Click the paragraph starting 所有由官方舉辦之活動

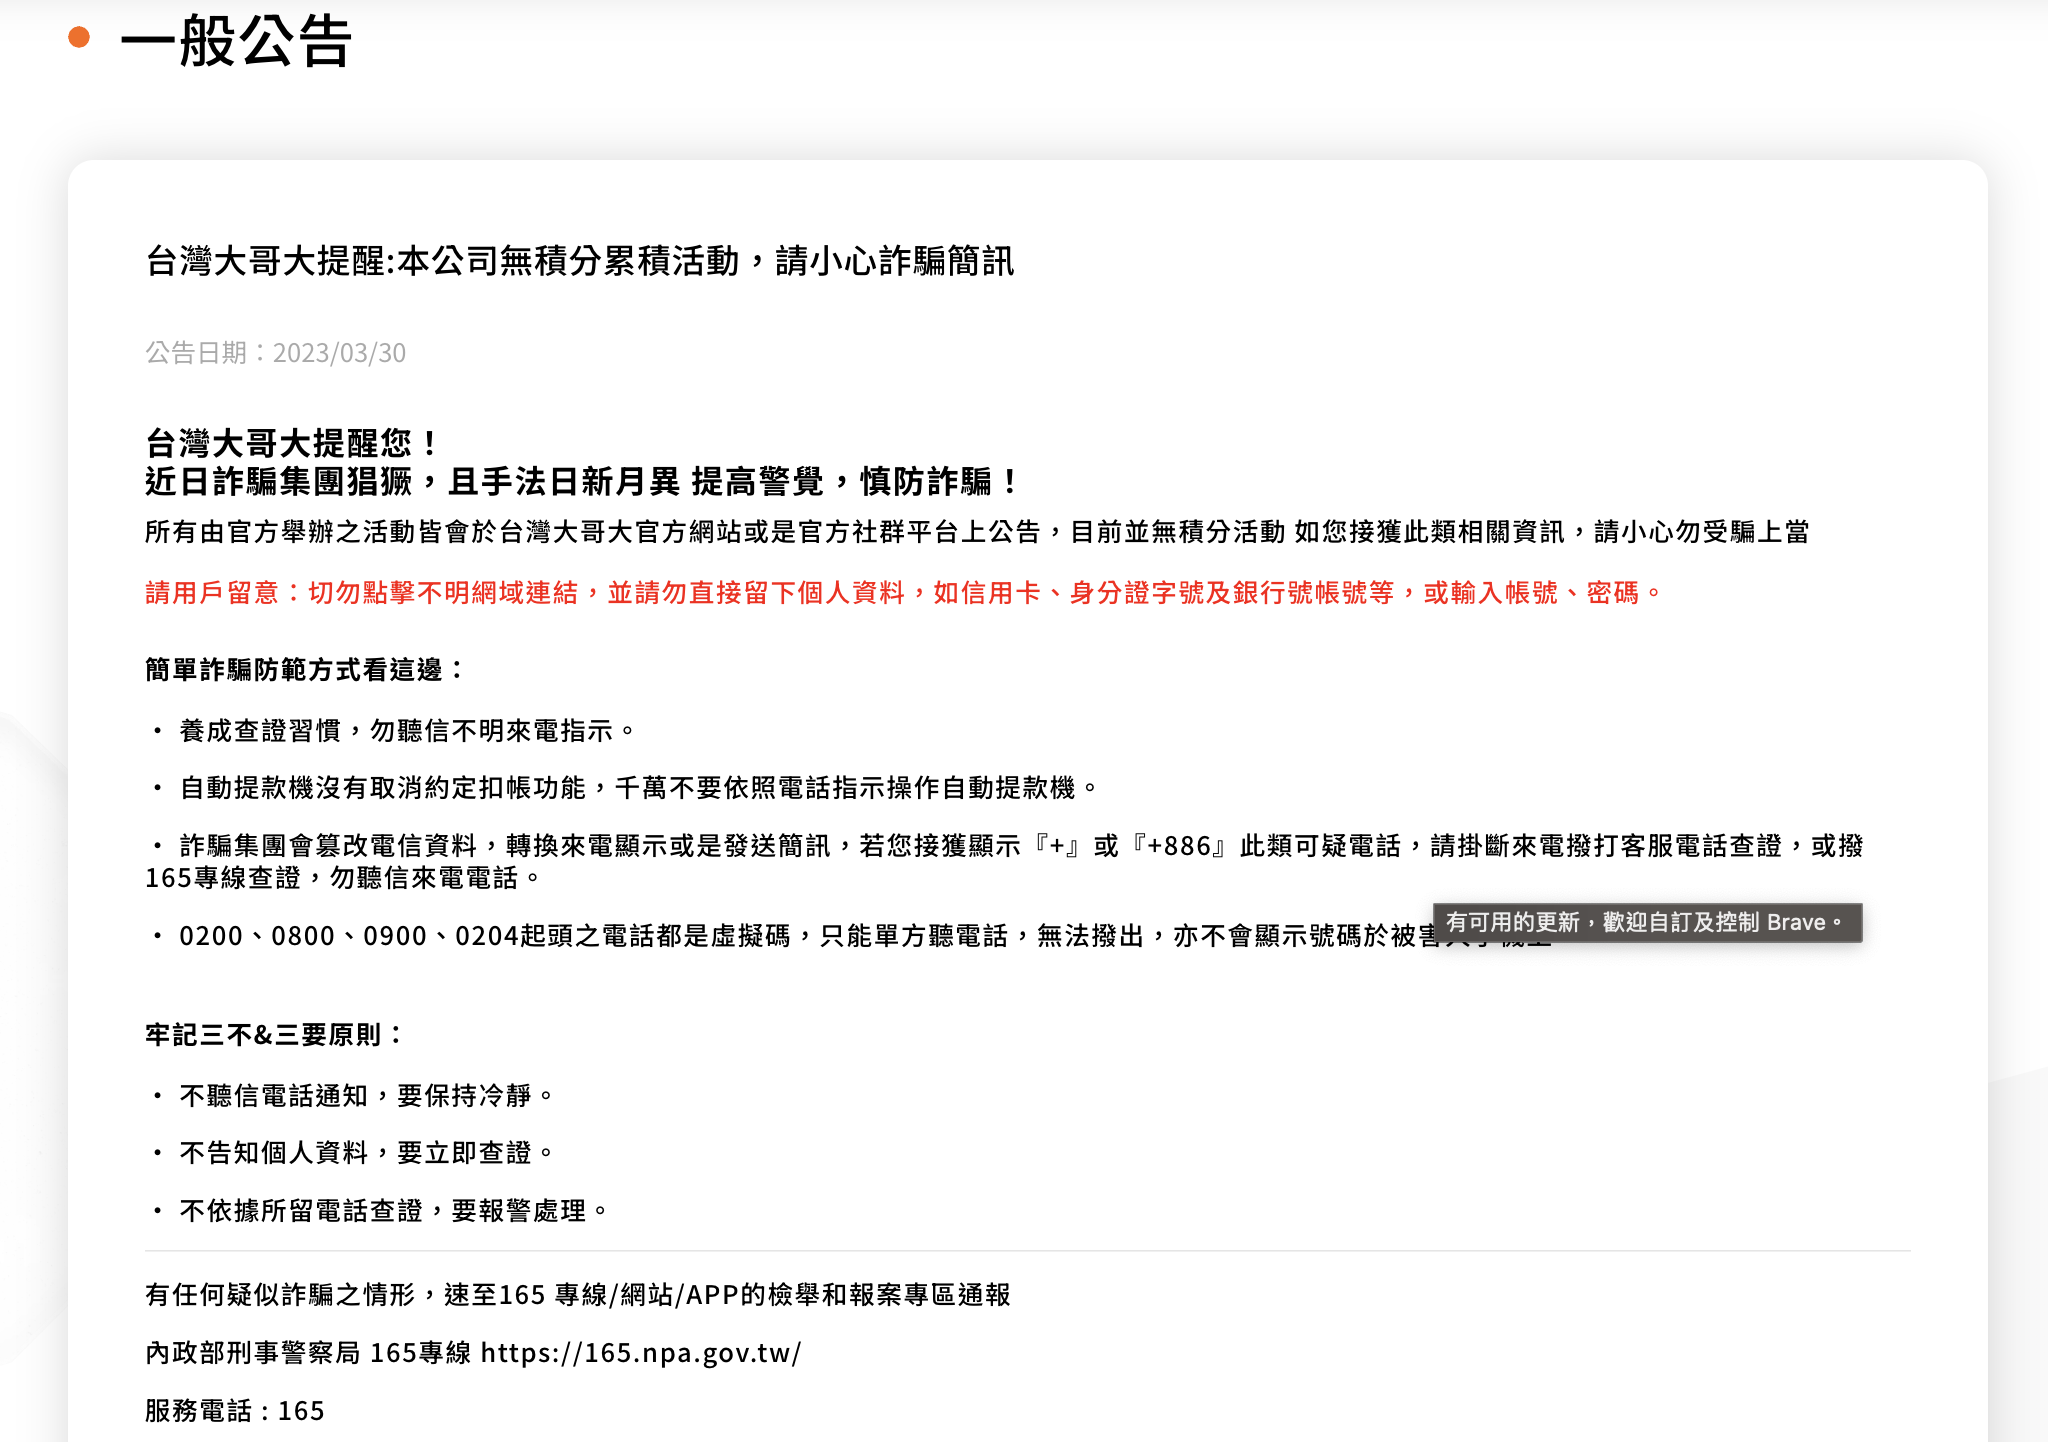click(977, 532)
